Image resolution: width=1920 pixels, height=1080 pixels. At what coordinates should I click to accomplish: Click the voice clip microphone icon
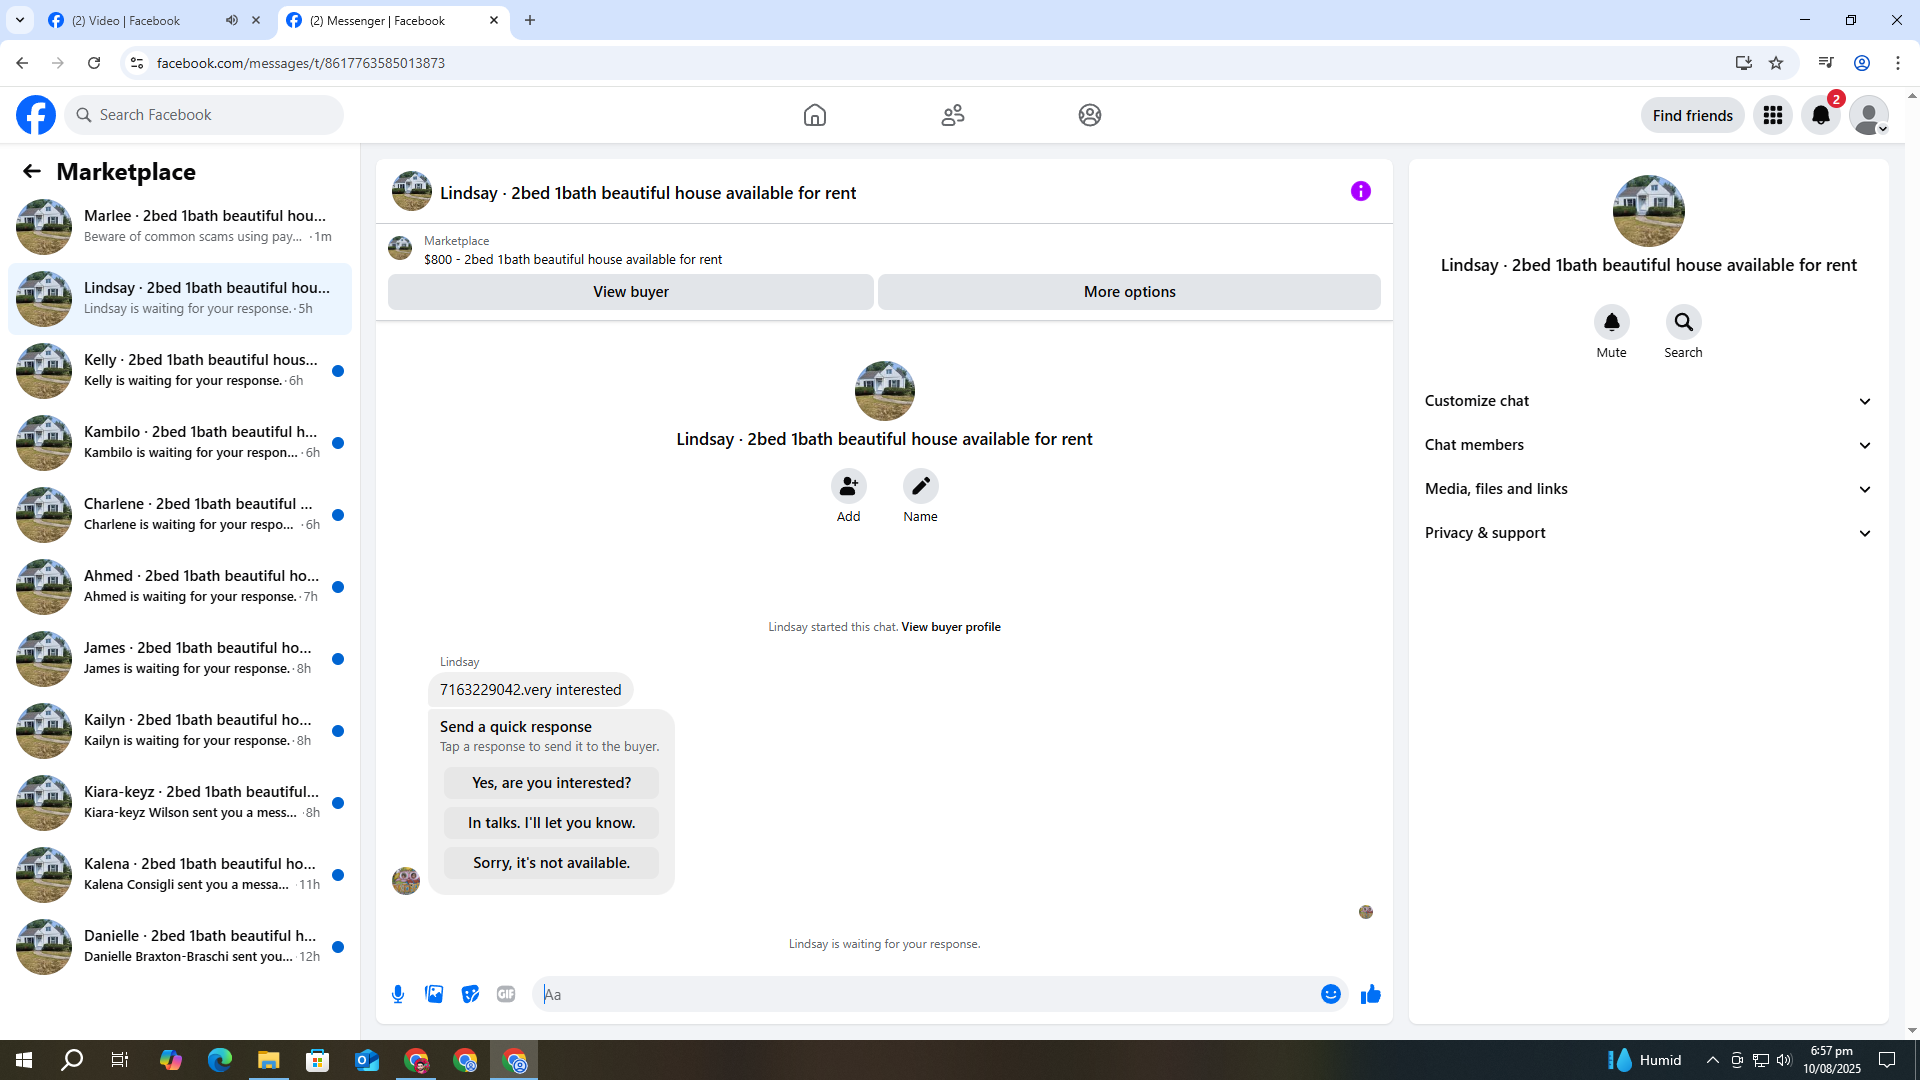click(x=398, y=994)
